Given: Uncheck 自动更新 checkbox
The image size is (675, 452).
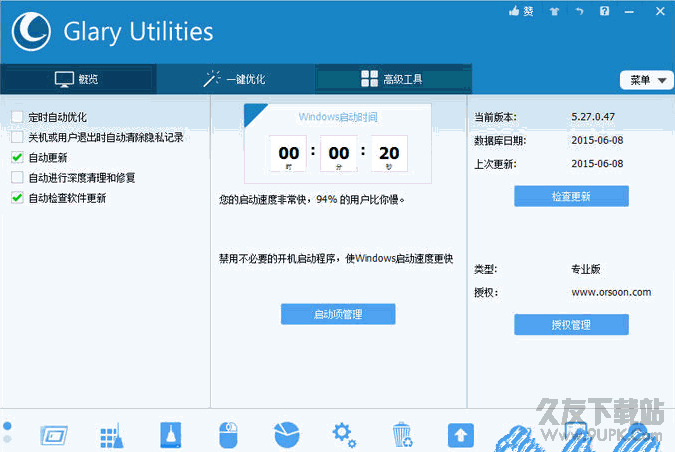Looking at the screenshot, I should point(17,158).
